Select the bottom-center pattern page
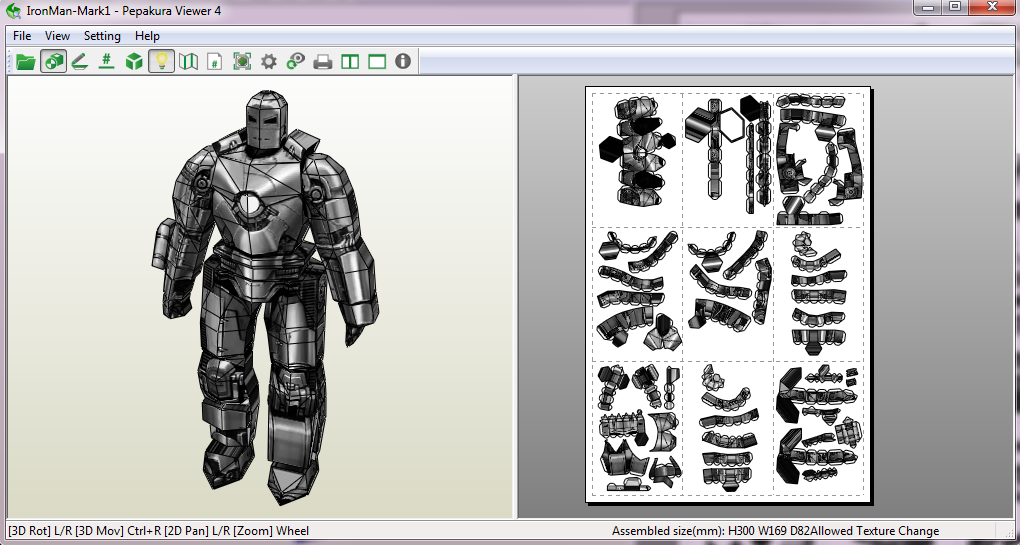 point(728,428)
